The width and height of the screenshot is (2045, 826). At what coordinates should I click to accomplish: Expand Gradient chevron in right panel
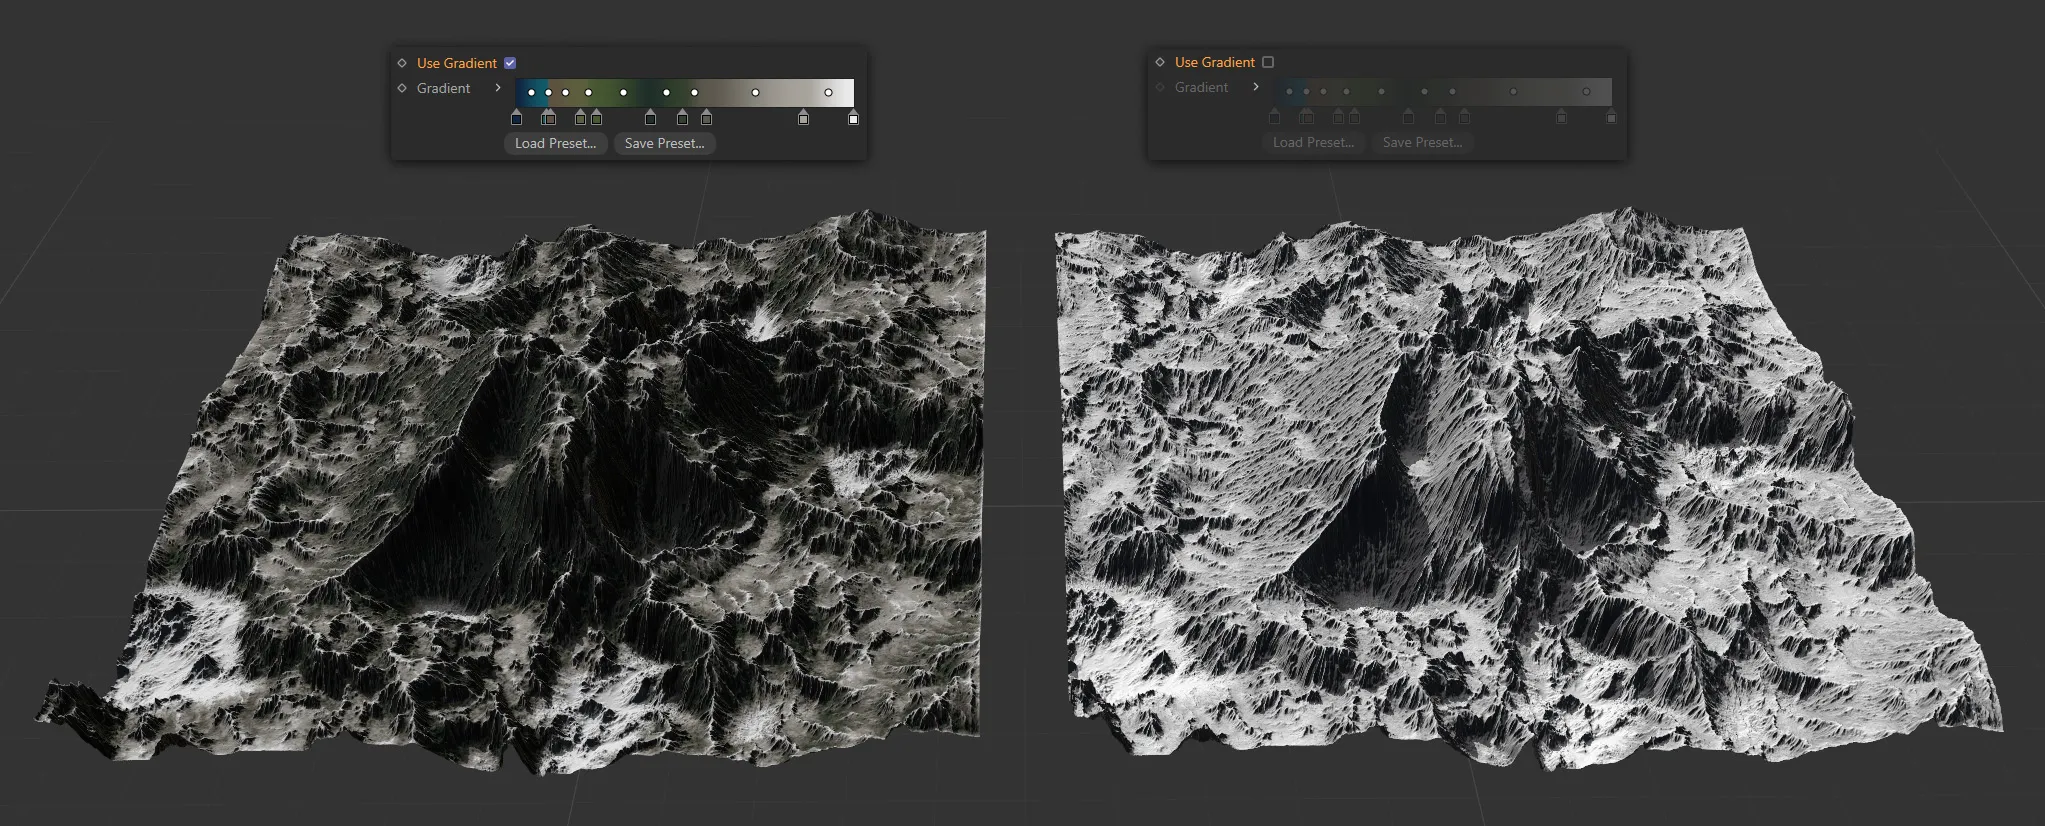click(x=1256, y=87)
